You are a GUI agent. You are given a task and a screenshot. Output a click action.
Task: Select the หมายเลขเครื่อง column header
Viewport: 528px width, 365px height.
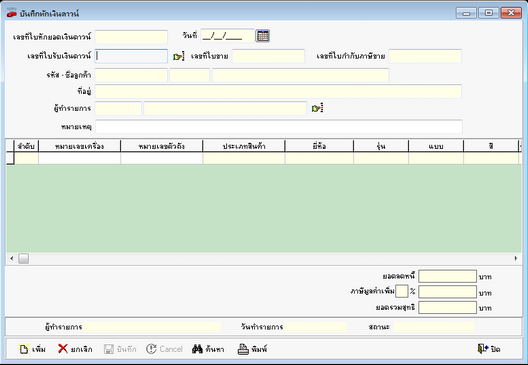coord(79,146)
